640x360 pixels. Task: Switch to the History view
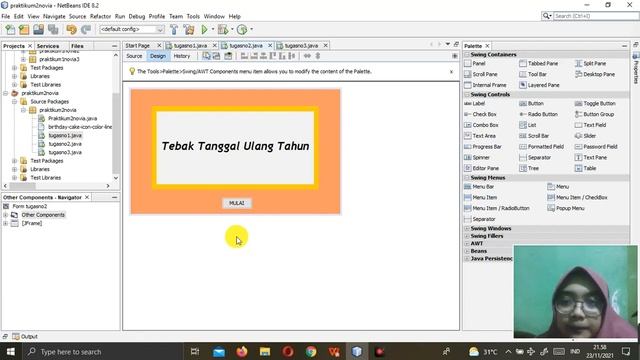182,56
